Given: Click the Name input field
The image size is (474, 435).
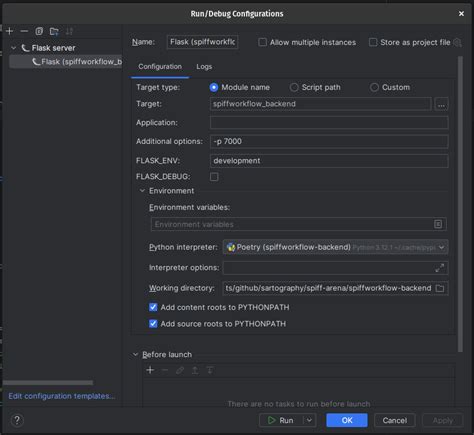Looking at the screenshot, I should (x=202, y=42).
